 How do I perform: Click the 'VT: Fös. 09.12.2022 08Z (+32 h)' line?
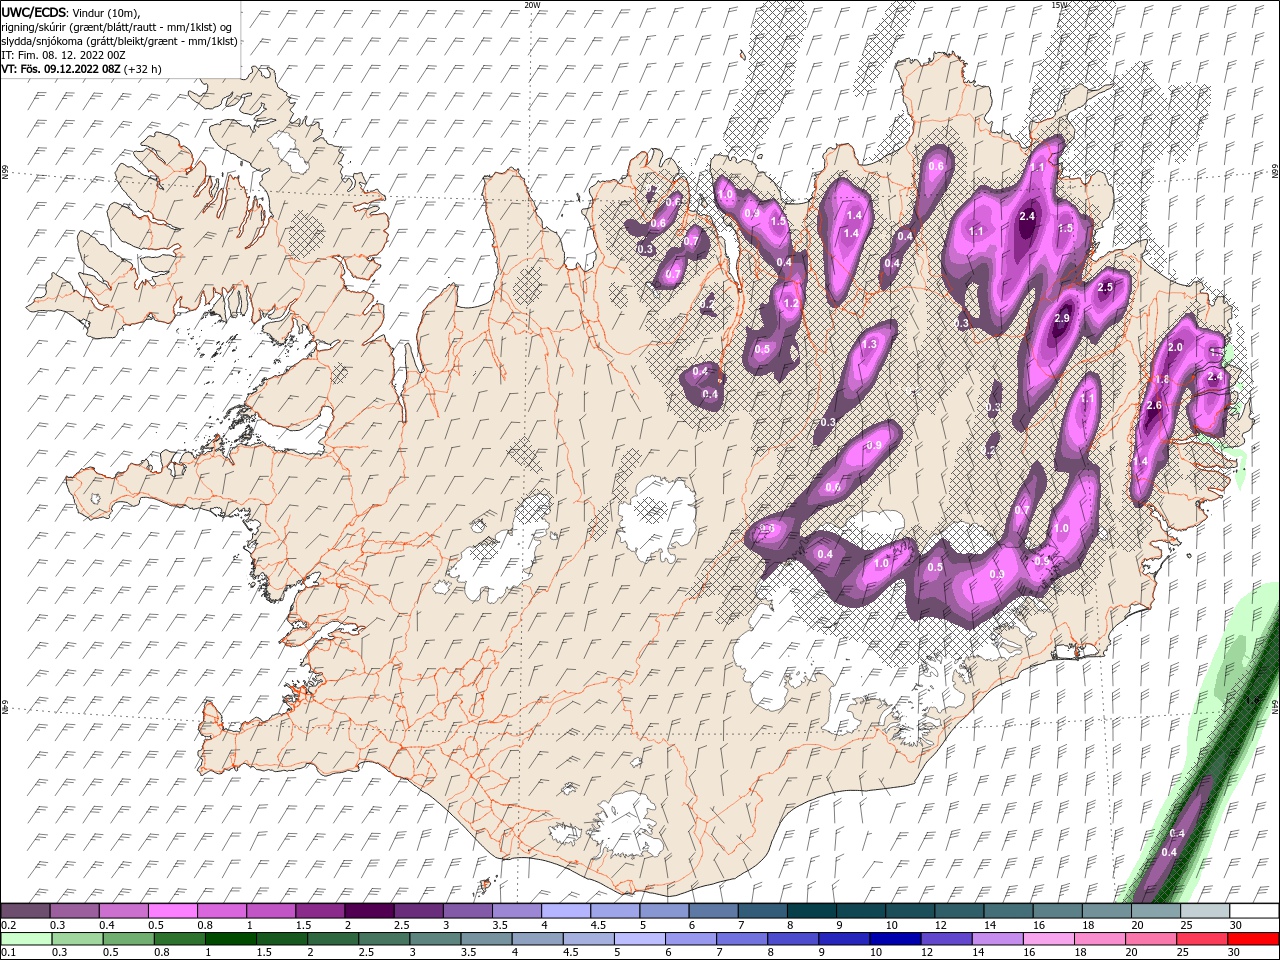(81, 69)
